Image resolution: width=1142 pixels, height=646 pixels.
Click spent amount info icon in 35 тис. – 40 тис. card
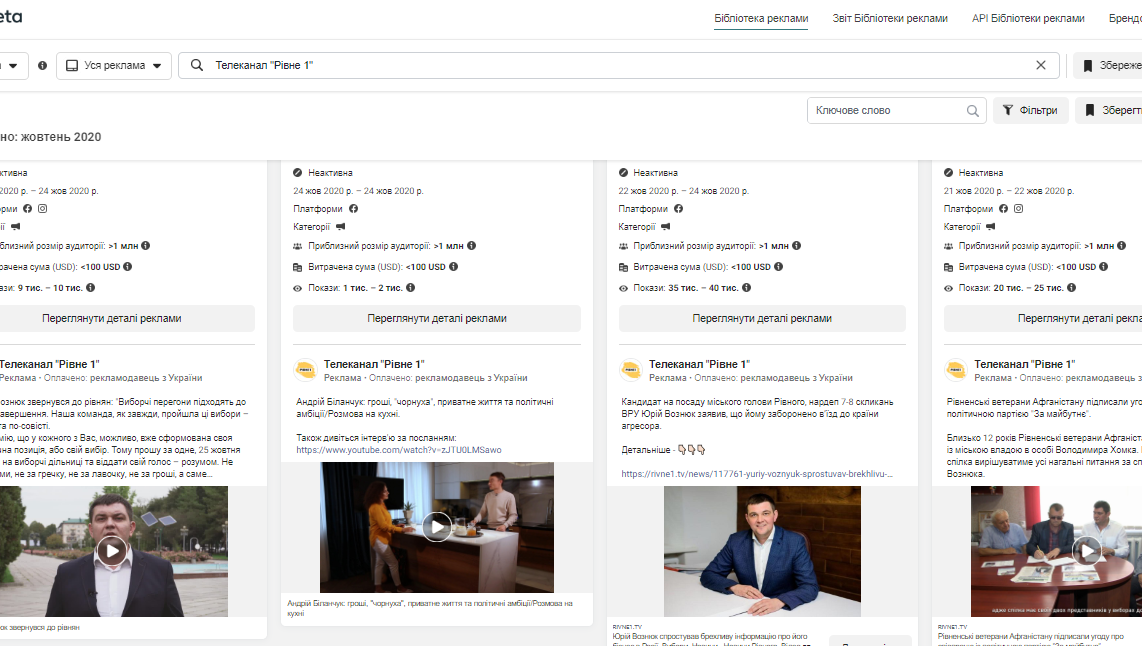778,267
